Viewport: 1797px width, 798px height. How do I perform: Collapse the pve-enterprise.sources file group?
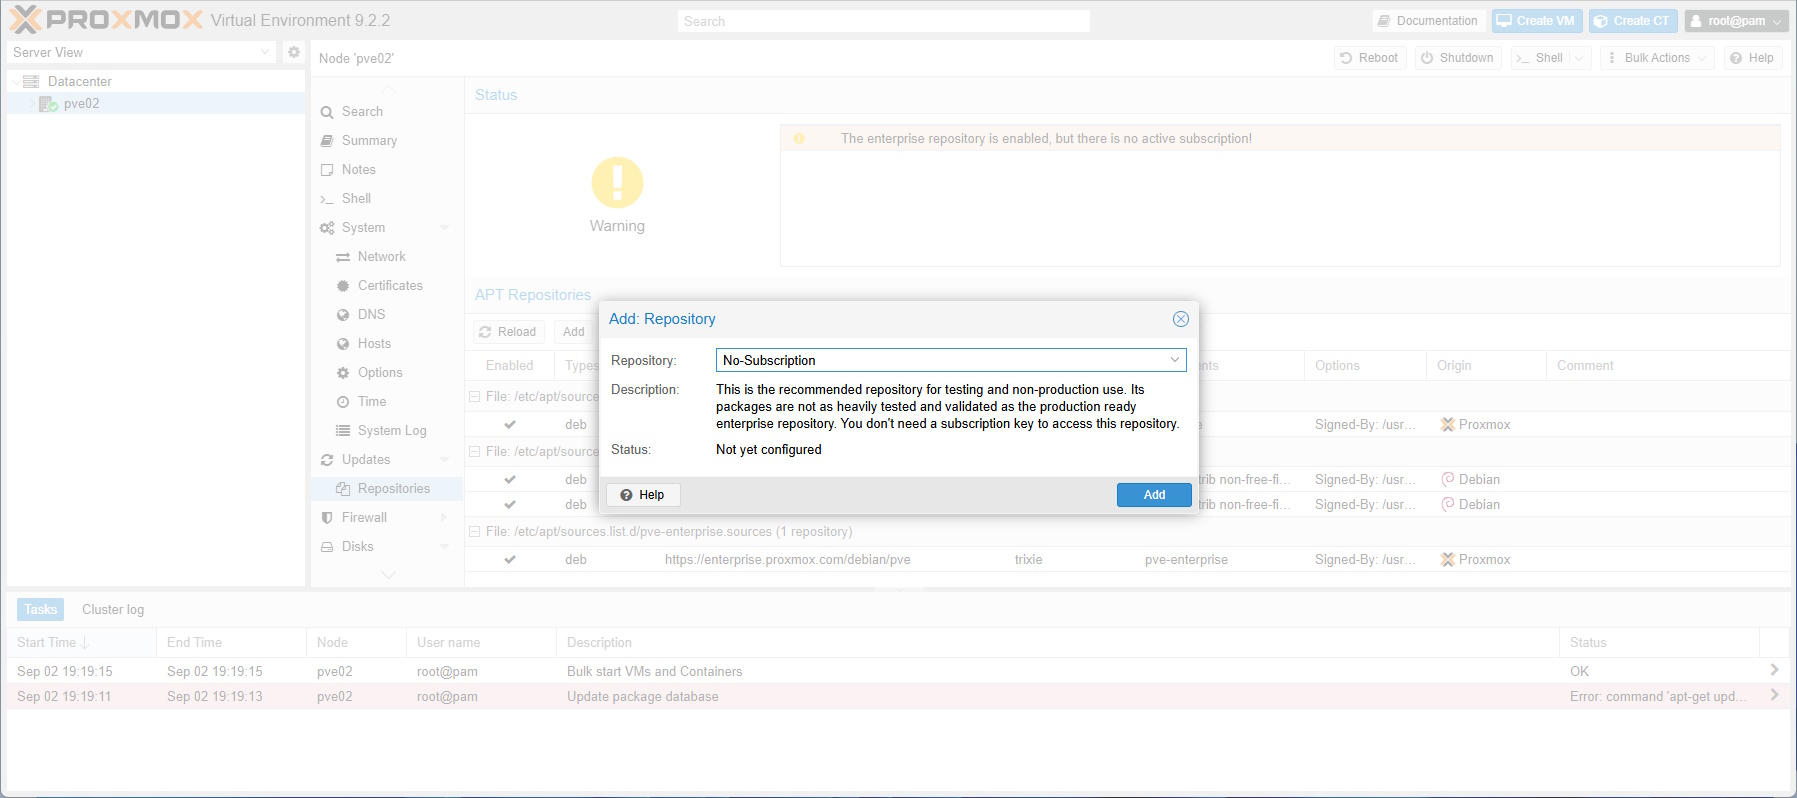(x=475, y=532)
